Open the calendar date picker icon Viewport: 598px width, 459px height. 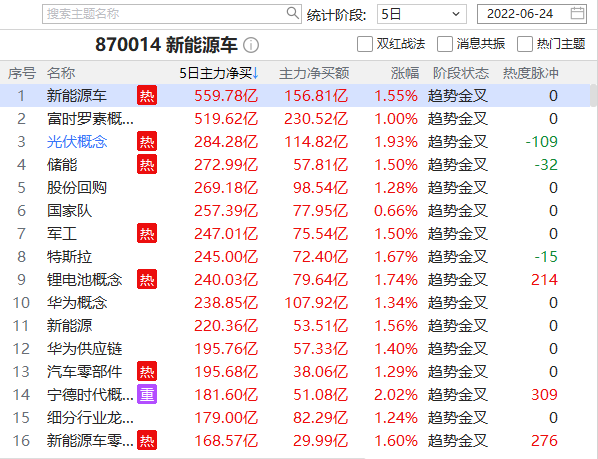coord(577,14)
